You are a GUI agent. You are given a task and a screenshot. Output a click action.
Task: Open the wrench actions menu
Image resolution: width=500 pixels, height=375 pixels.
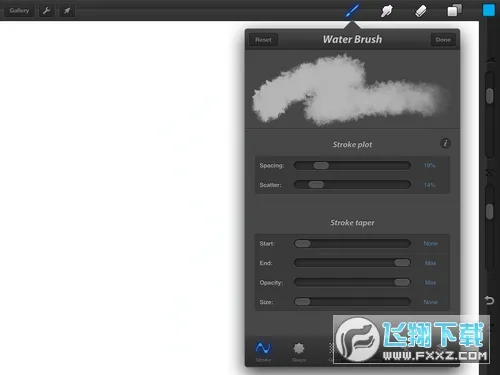(46, 11)
